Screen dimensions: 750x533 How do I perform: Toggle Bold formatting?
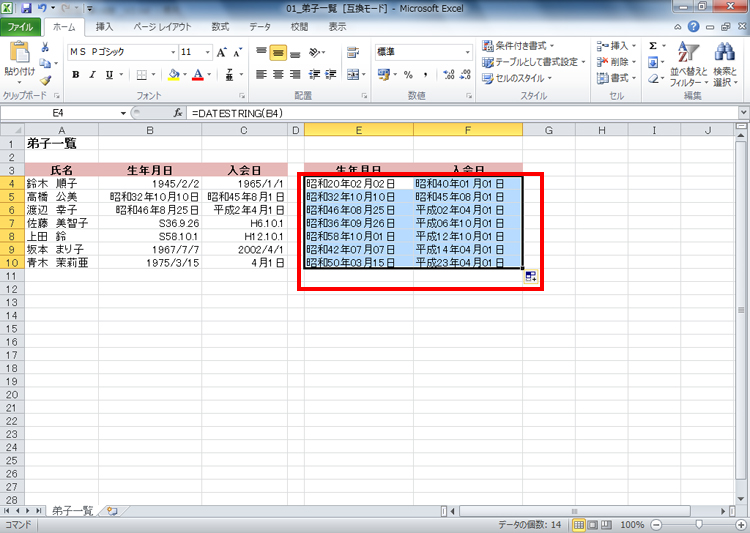click(76, 75)
